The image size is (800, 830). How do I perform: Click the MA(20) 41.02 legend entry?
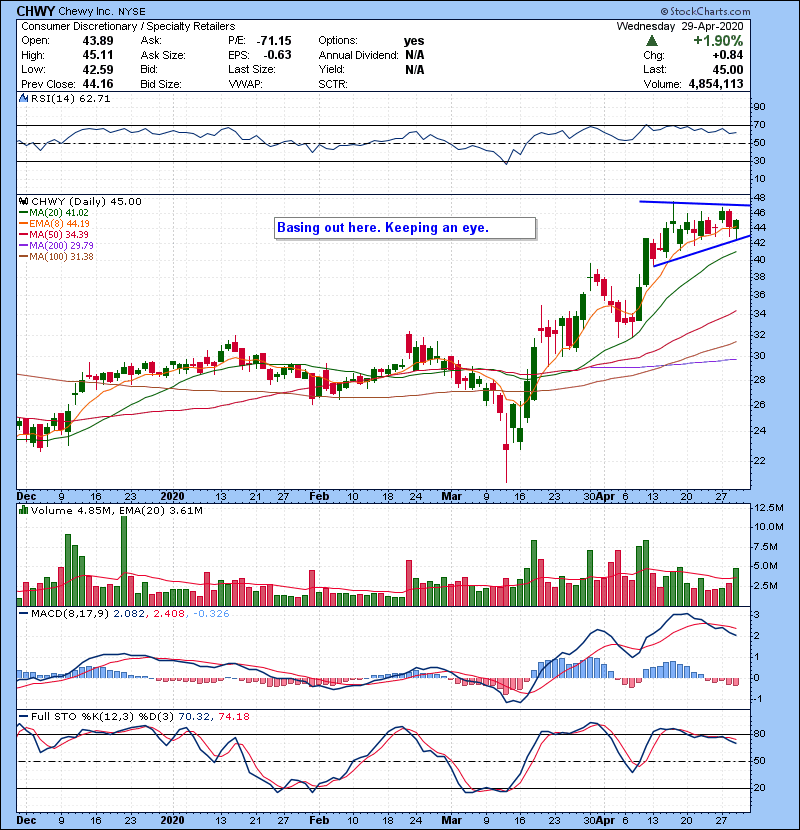(x=59, y=213)
